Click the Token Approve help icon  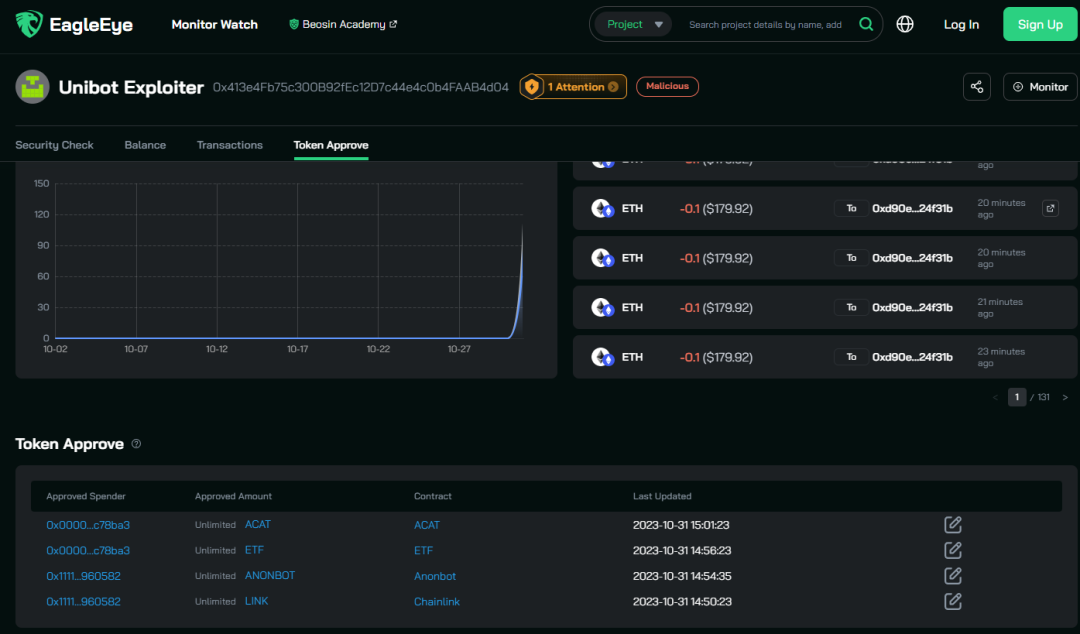(136, 444)
